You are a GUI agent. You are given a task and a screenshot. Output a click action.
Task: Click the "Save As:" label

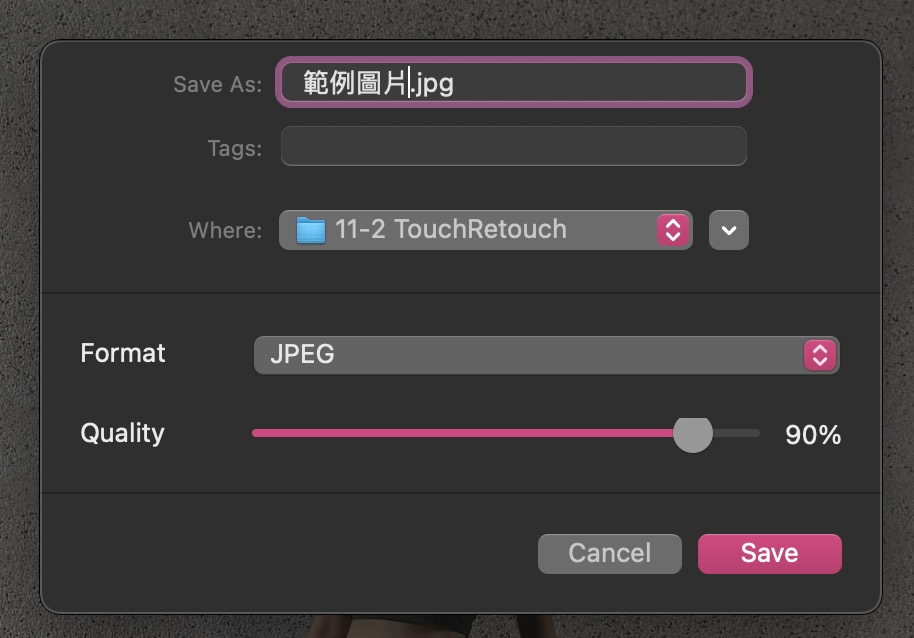tap(217, 84)
